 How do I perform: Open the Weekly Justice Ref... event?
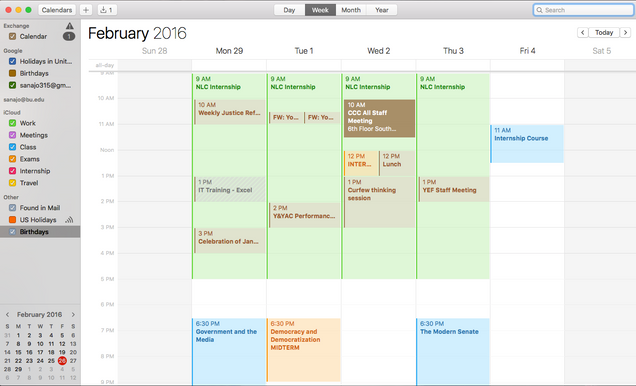click(230, 112)
